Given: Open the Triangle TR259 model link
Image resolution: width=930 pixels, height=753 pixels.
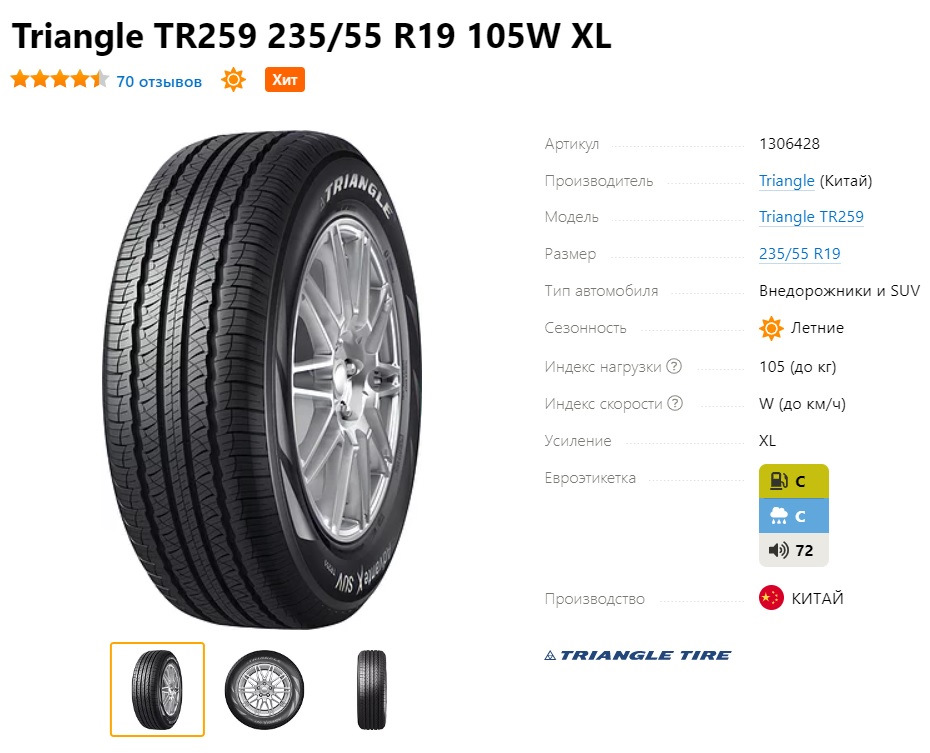Looking at the screenshot, I should pos(811,217).
